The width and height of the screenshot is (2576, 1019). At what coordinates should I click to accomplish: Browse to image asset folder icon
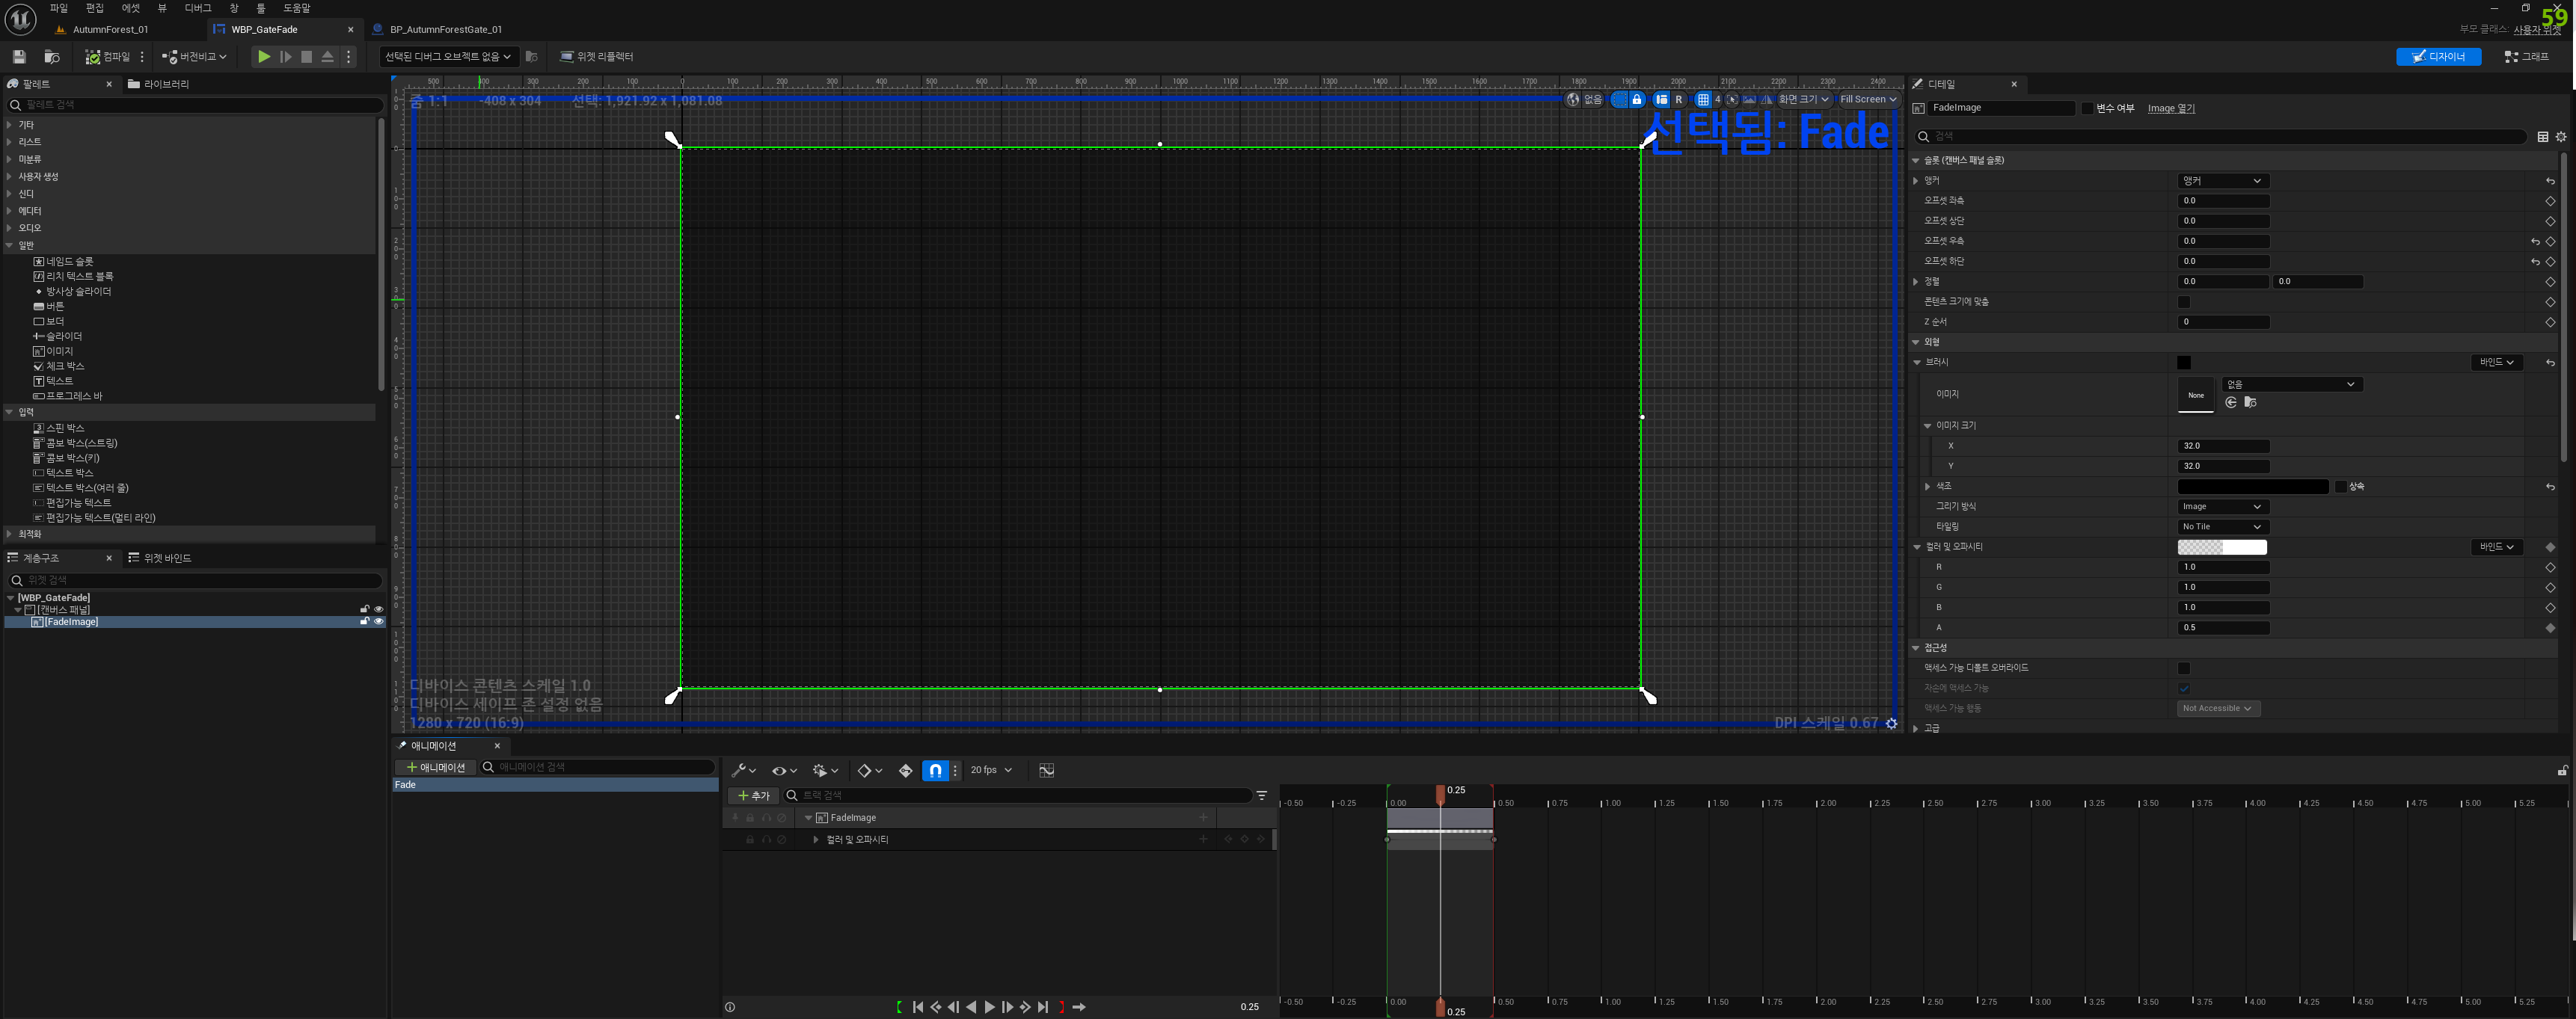pos(2250,402)
